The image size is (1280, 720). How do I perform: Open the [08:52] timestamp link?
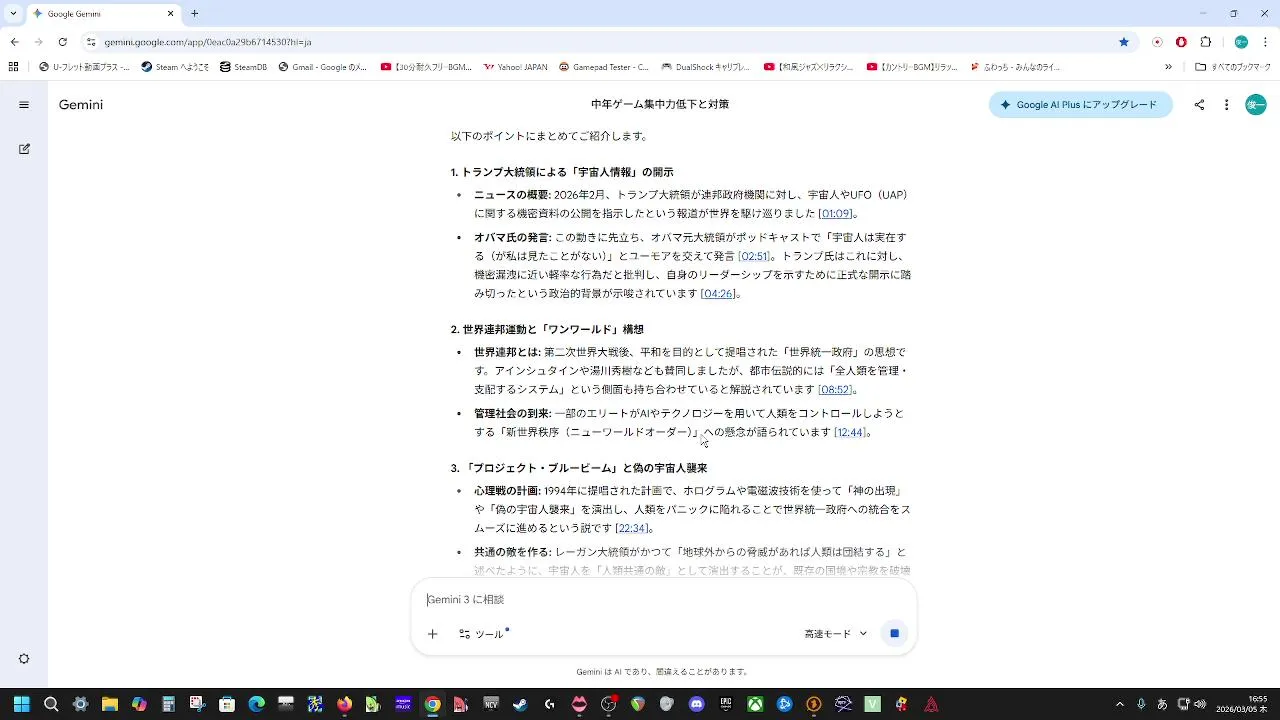coord(835,390)
